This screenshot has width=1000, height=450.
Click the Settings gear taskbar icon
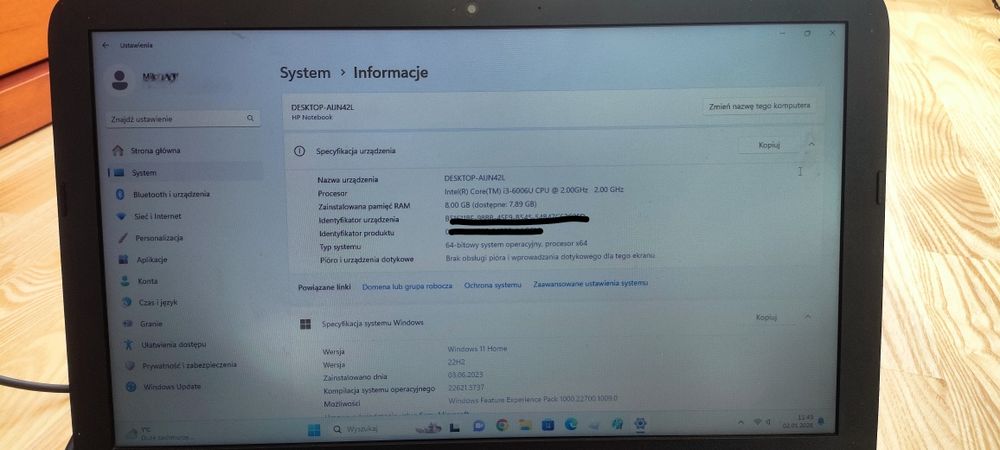point(640,423)
